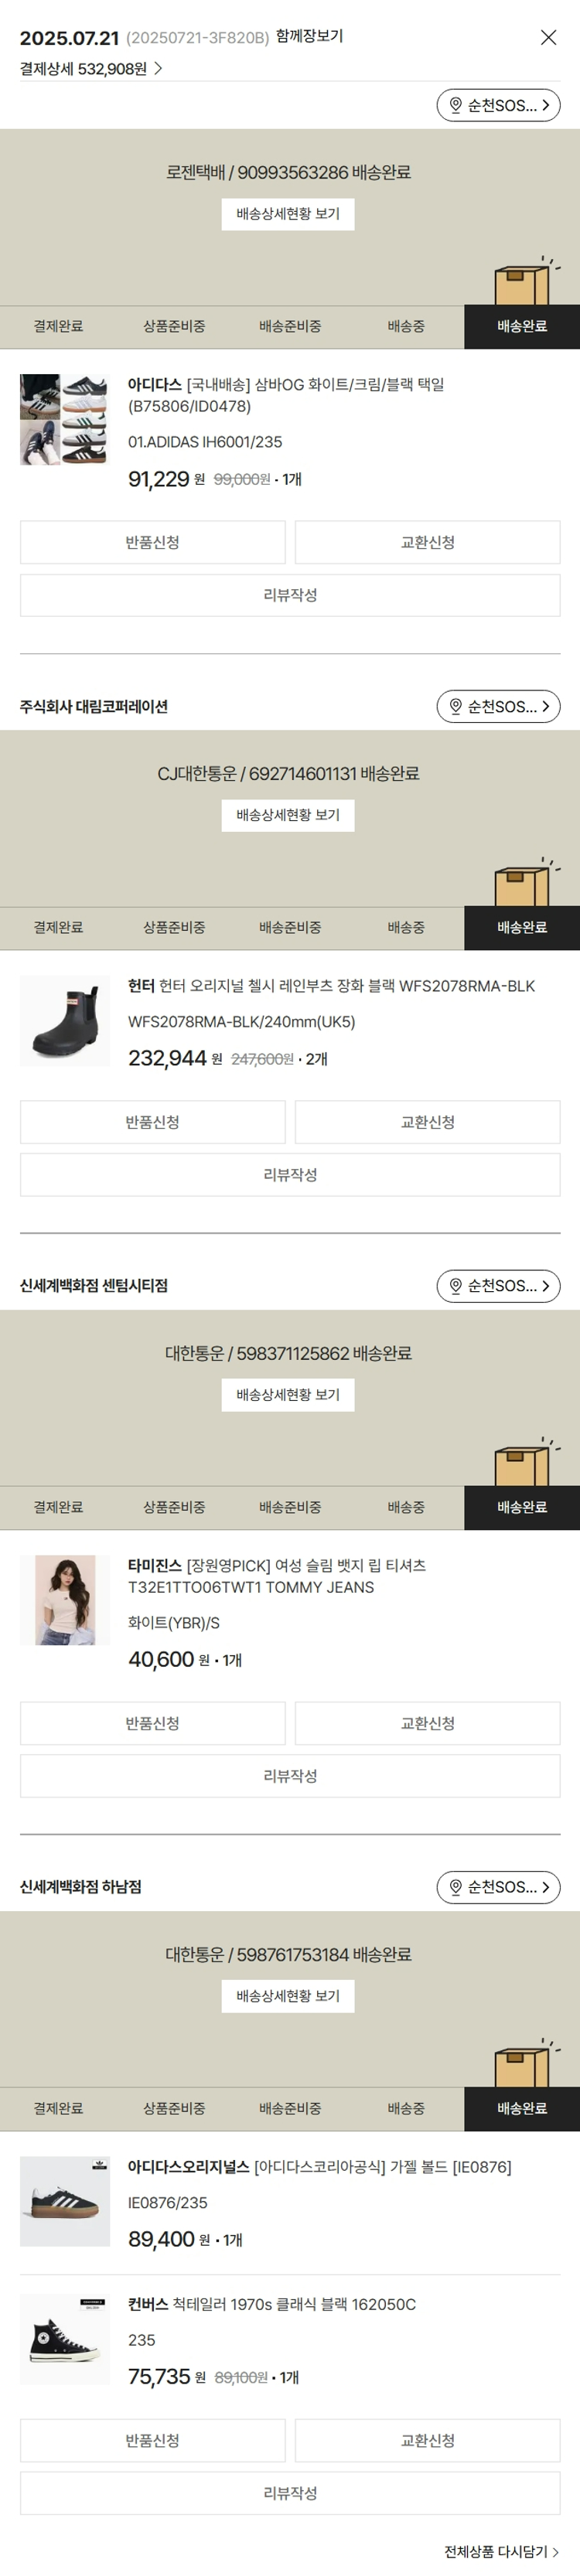Click the CJ대한통운 shipment box icon
The height and width of the screenshot is (2576, 580).
click(522, 885)
